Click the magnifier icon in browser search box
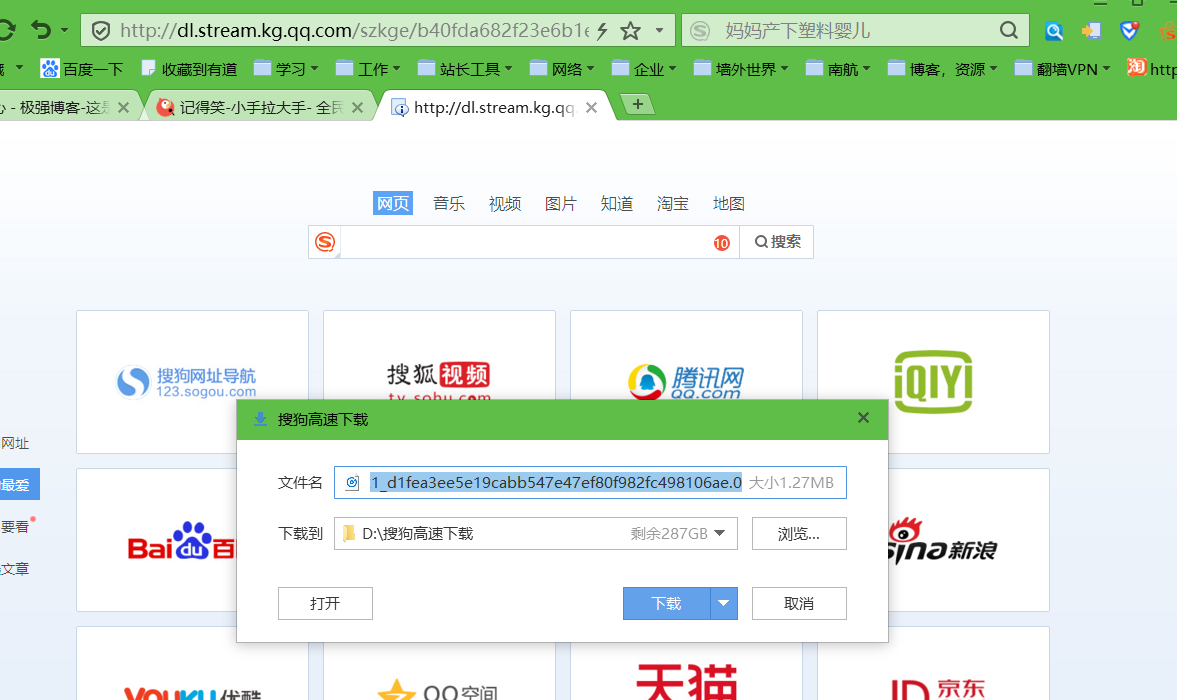Image resolution: width=1177 pixels, height=700 pixels. tap(1009, 30)
